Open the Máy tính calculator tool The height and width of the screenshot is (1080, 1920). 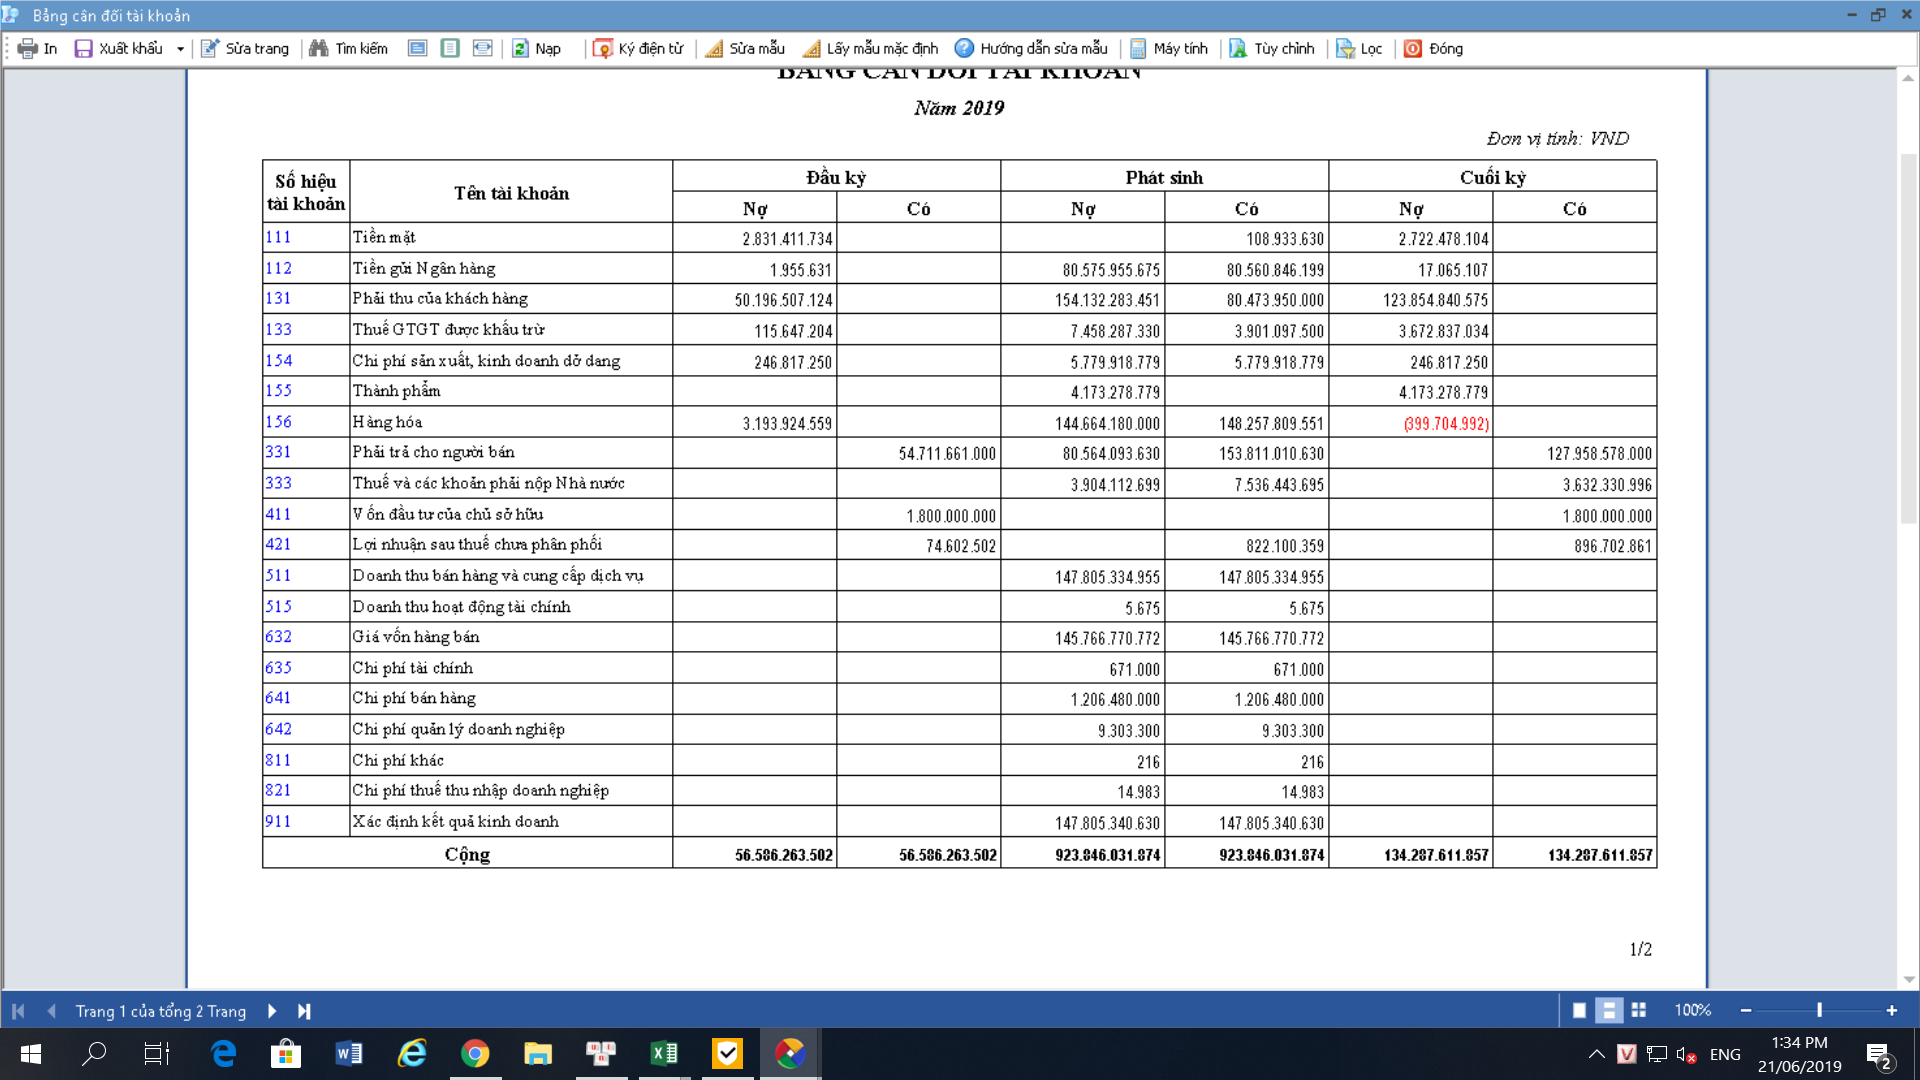tap(1138, 48)
